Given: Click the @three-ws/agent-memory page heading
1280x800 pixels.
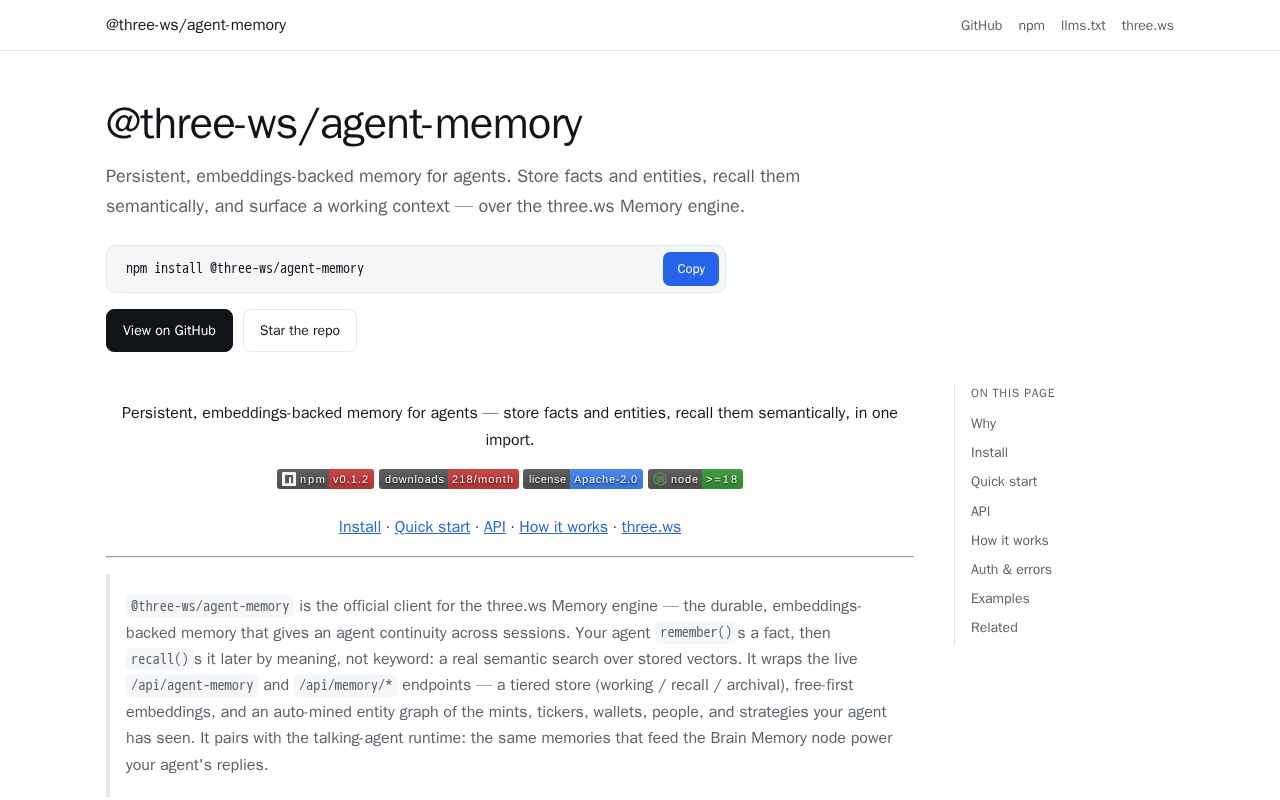Looking at the screenshot, I should (x=344, y=124).
